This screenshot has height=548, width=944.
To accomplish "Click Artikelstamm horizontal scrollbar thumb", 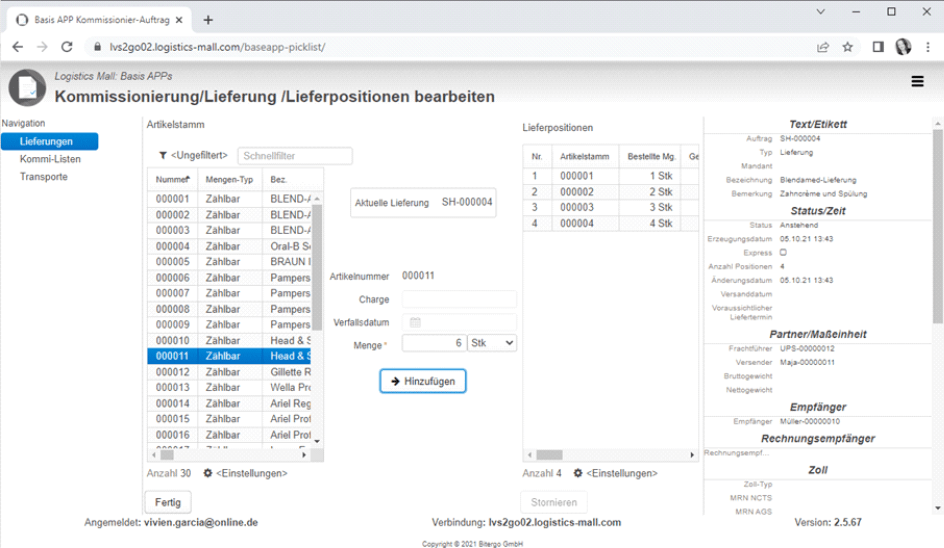I will [167, 455].
